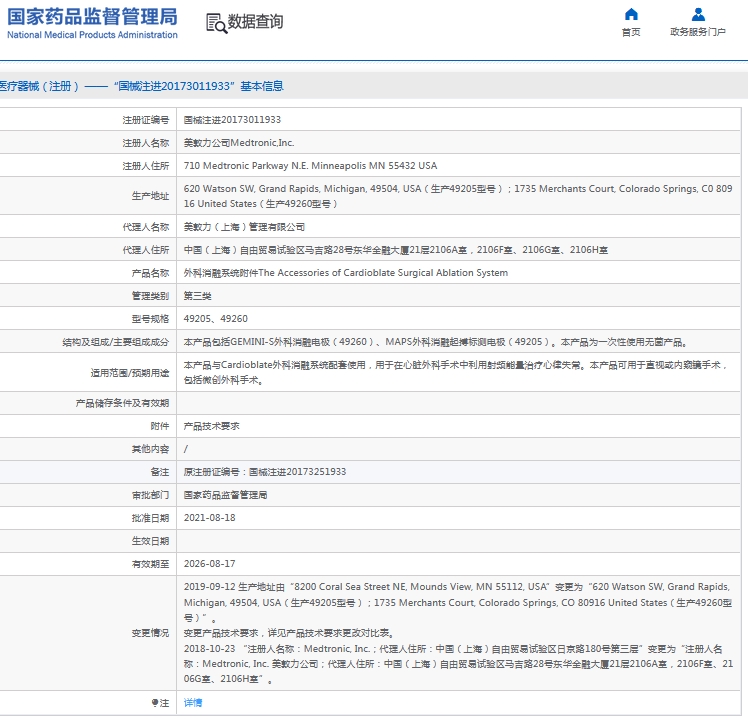Open the 政务服务门户 person icon
This screenshot has height=719, width=748.
point(698,14)
